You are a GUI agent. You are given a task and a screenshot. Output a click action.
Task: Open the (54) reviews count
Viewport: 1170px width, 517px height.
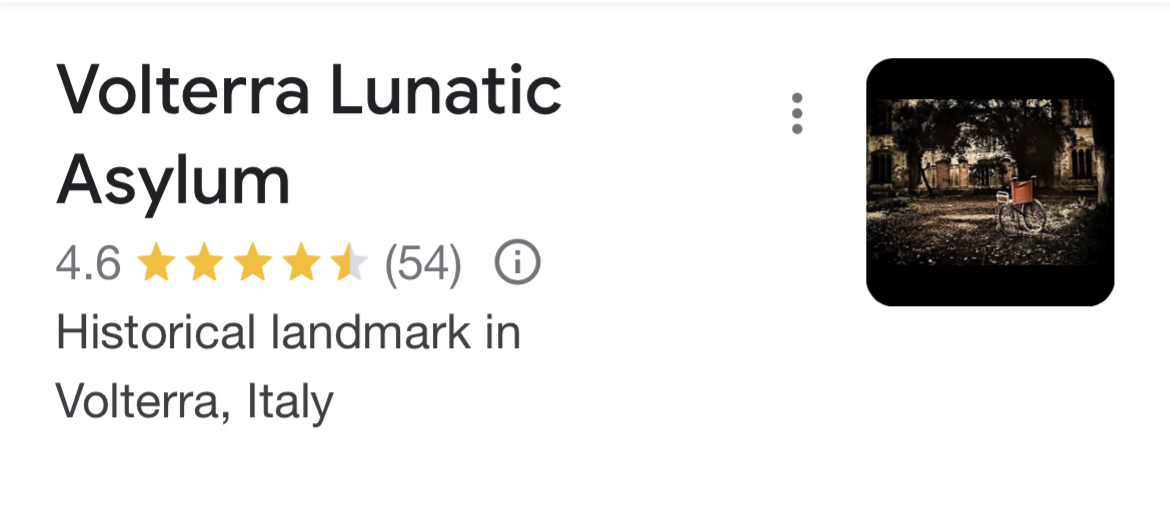423,264
